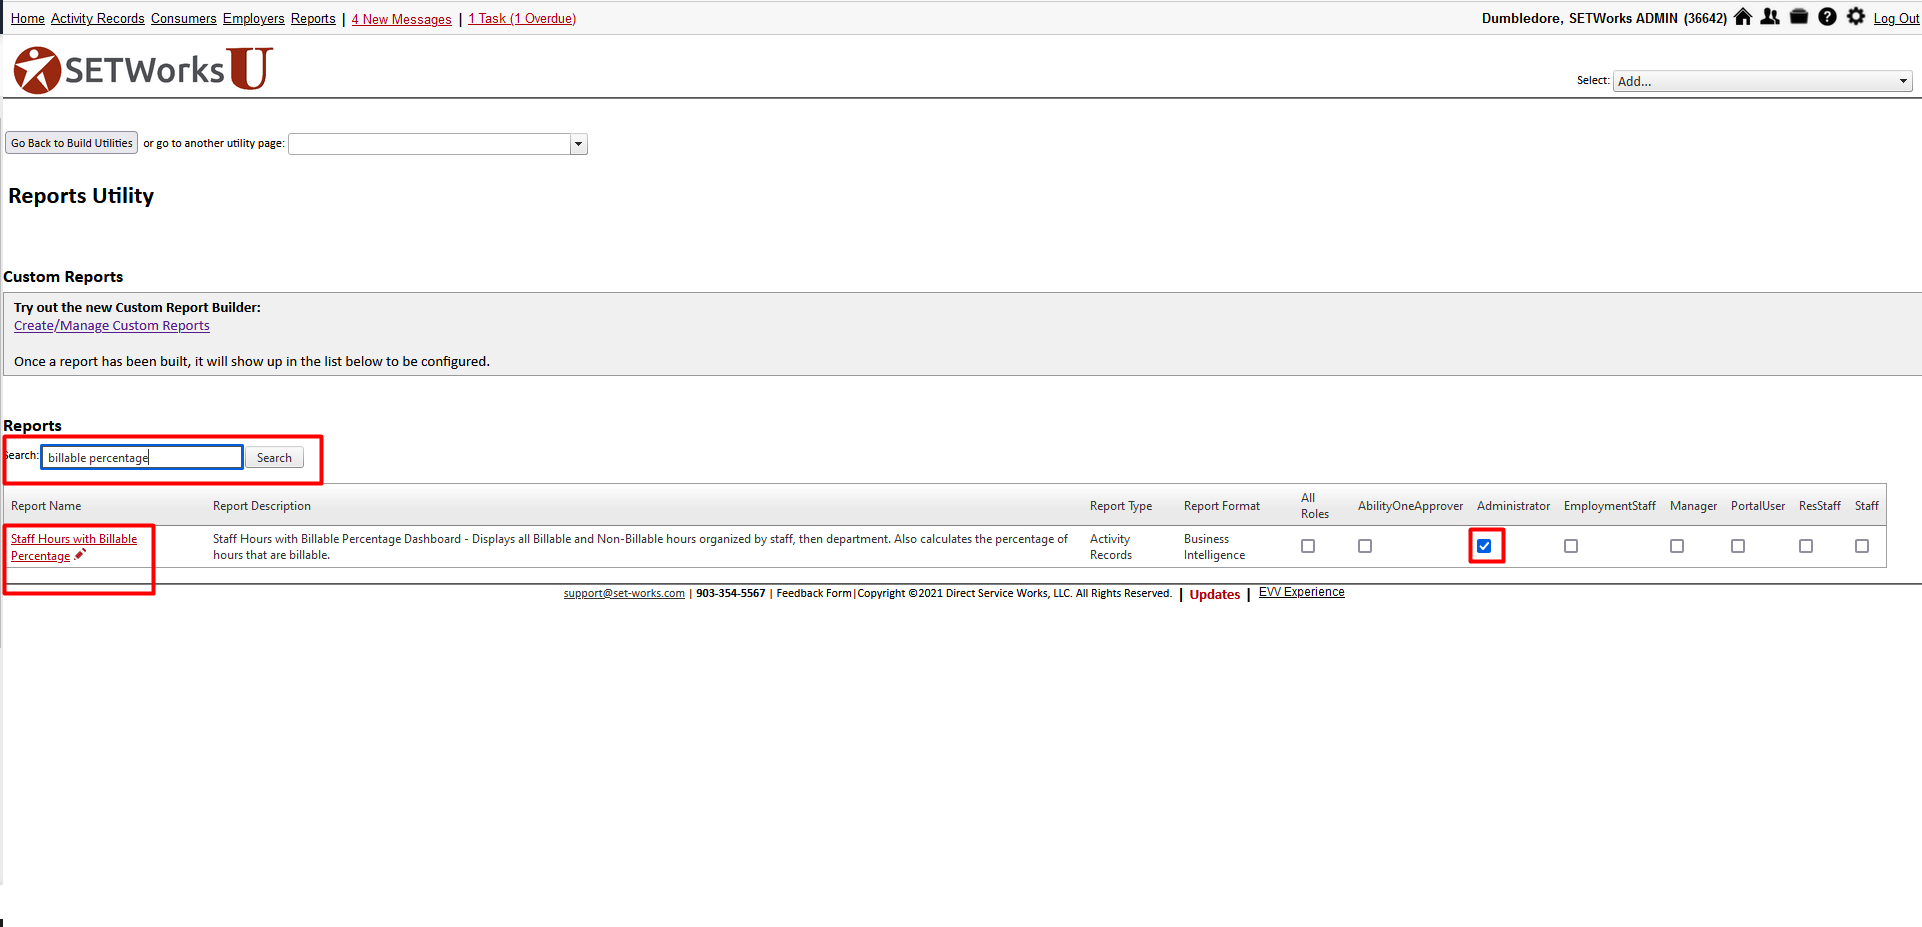The width and height of the screenshot is (1922, 927).
Task: Open Create/Manage Custom Reports link
Action: [x=112, y=326]
